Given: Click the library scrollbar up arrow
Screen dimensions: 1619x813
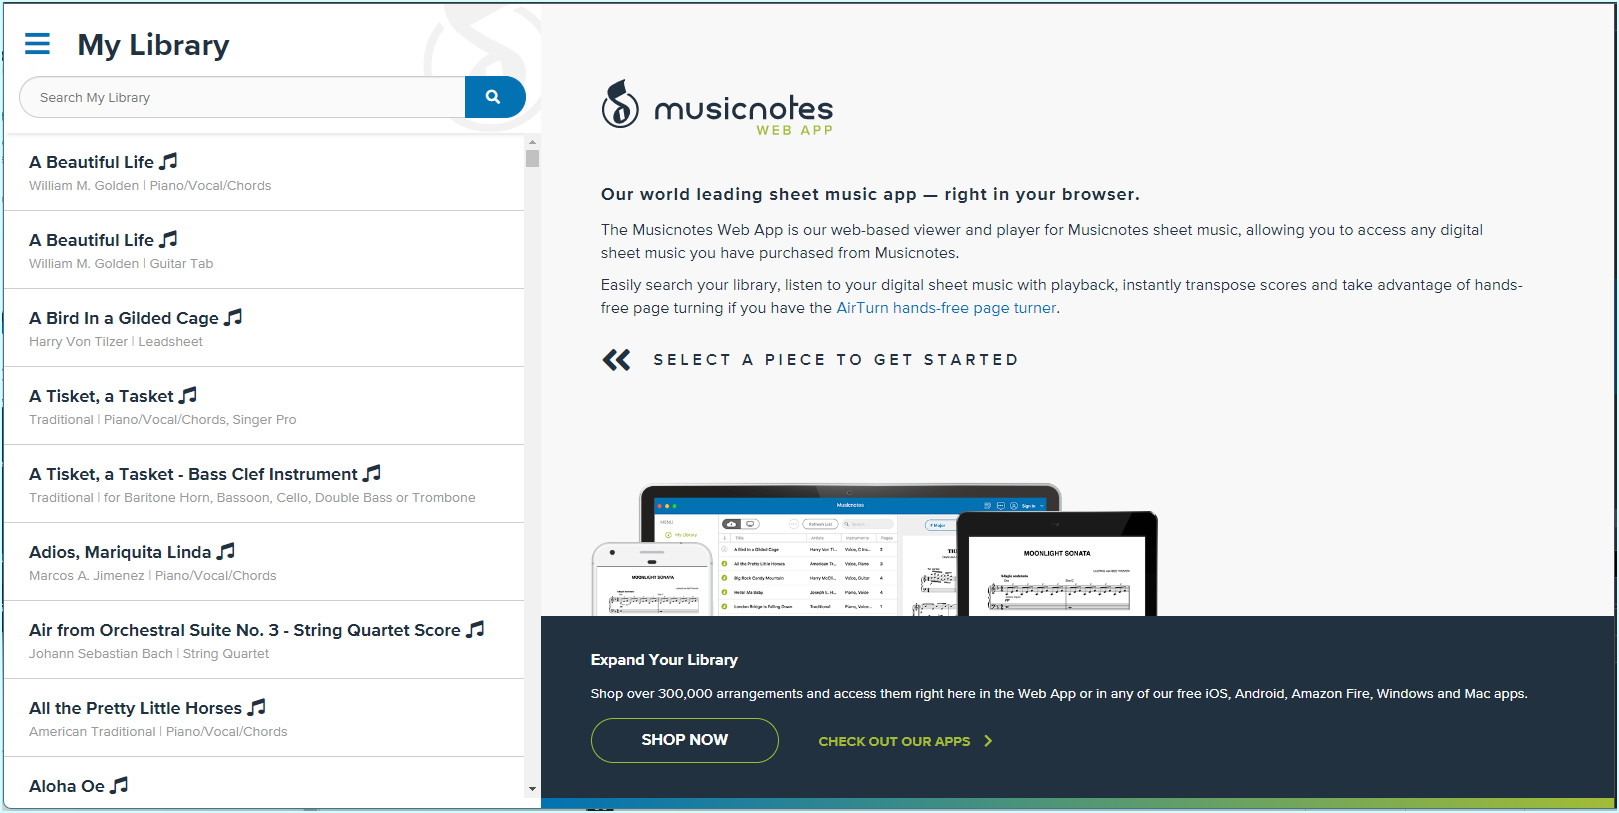Looking at the screenshot, I should tap(532, 142).
